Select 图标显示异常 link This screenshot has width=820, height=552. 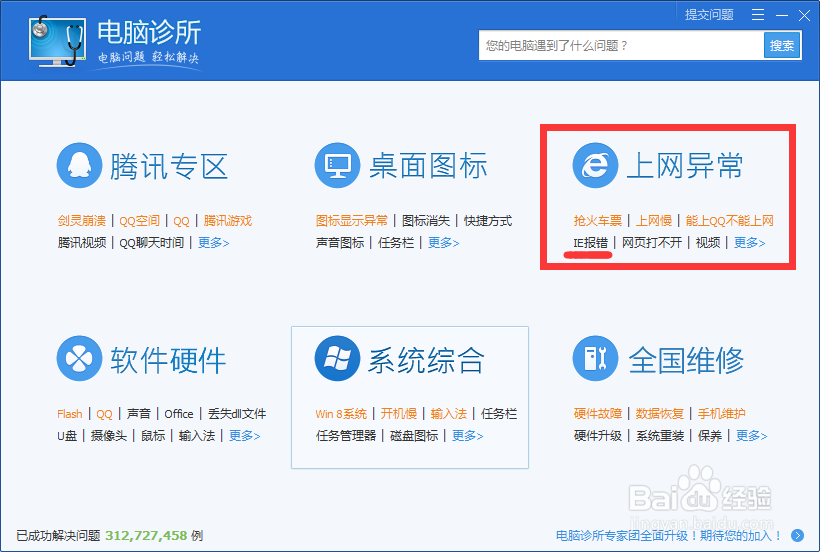[352, 221]
